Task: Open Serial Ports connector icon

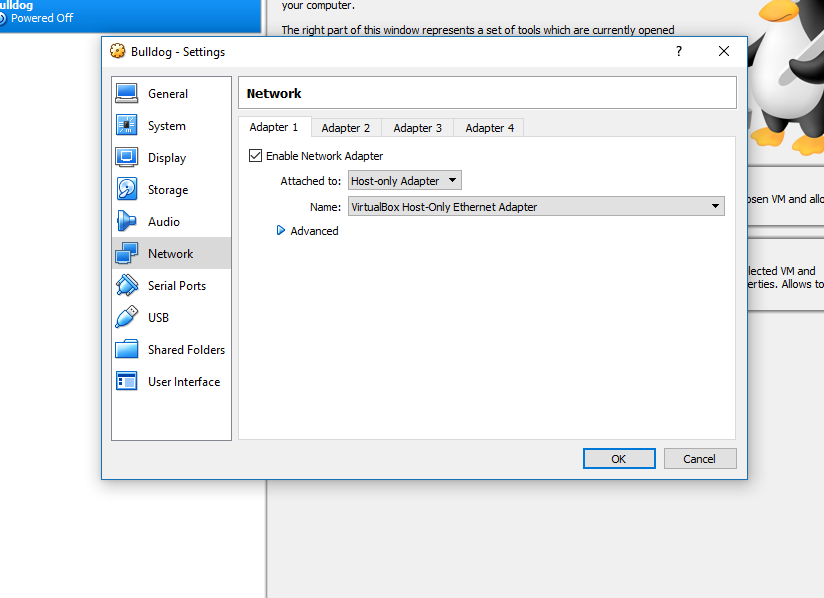Action: pos(127,285)
